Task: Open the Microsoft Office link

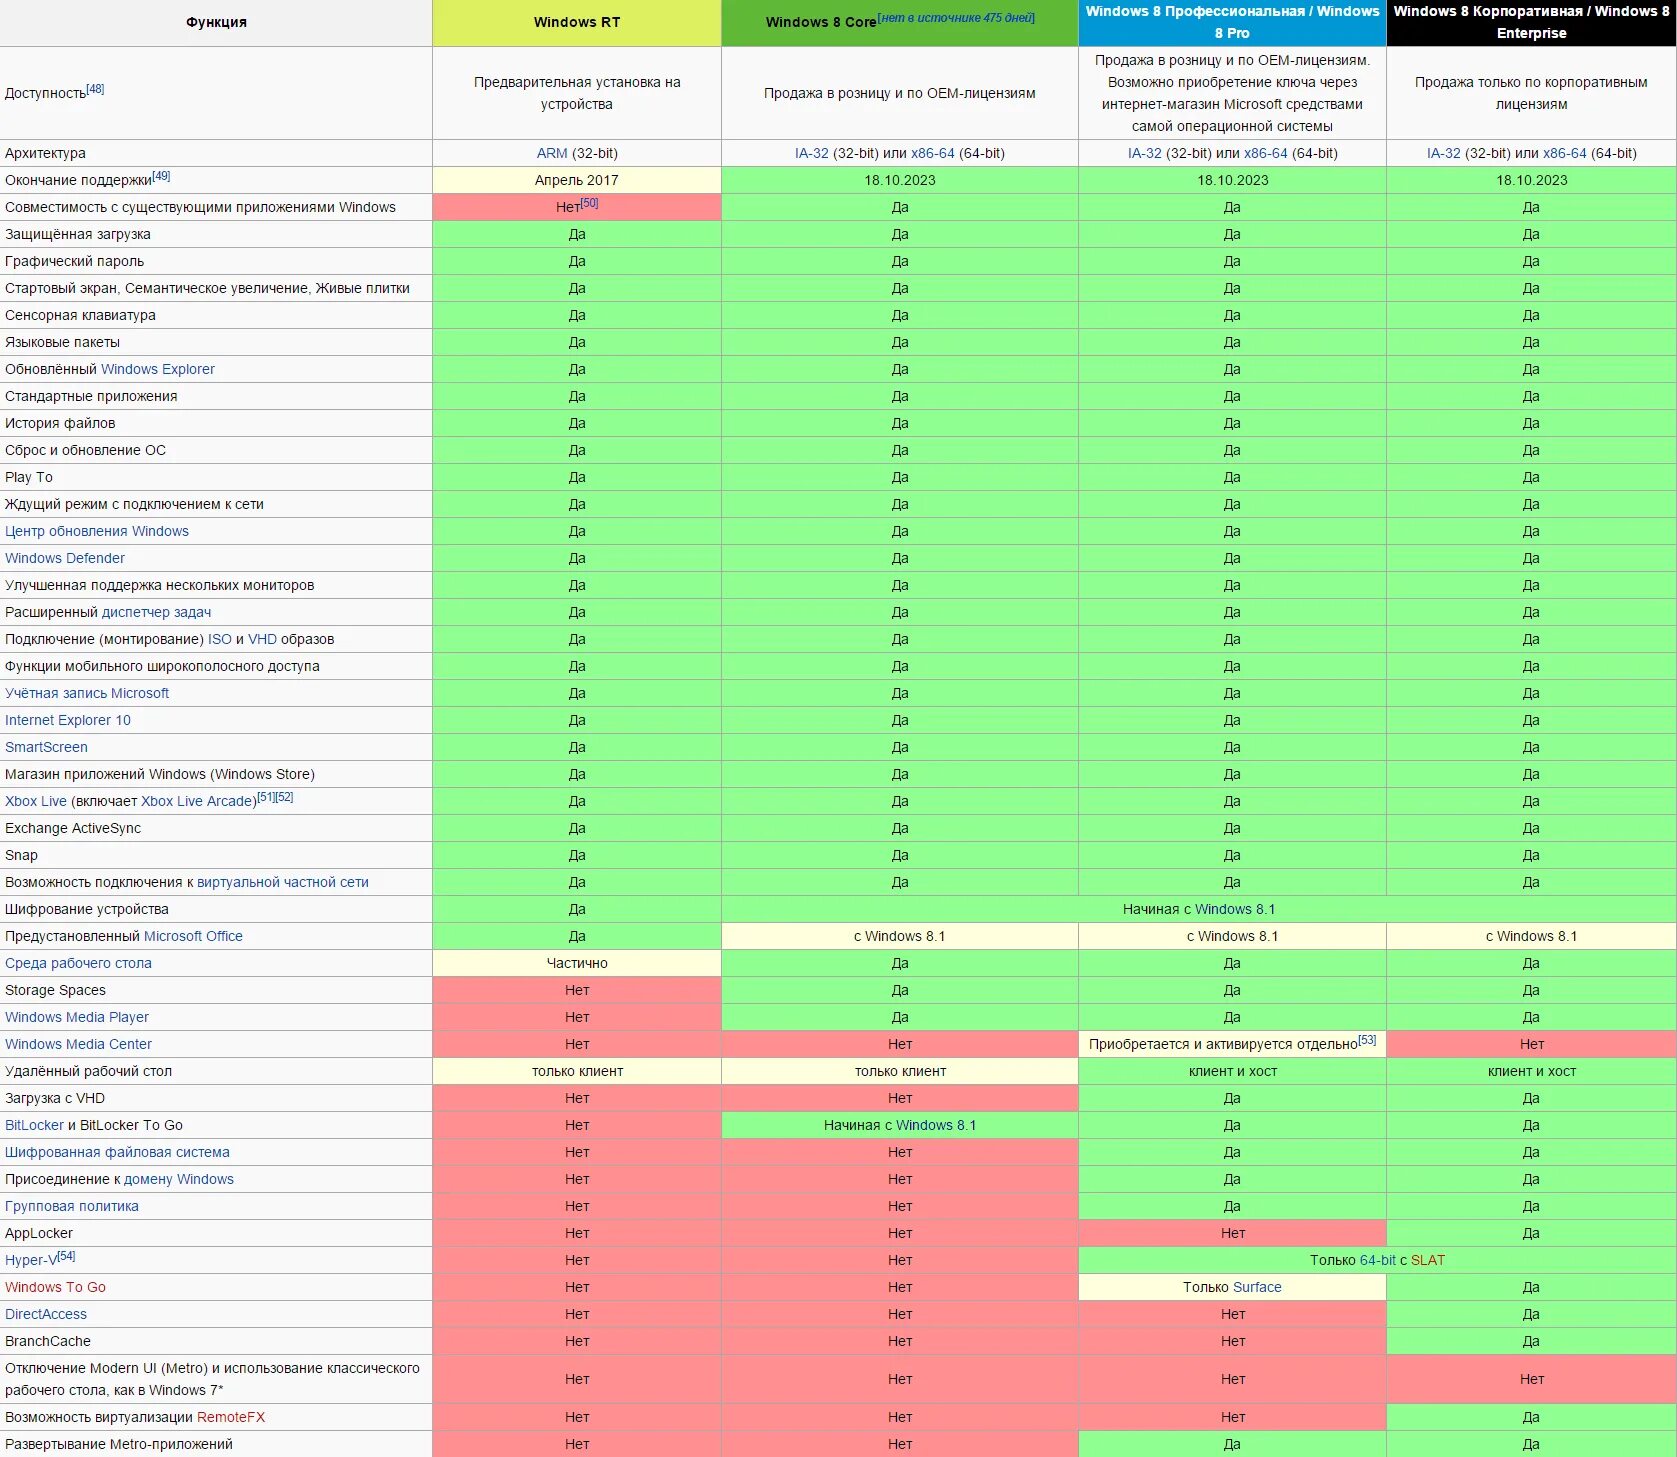Action: coord(193,936)
